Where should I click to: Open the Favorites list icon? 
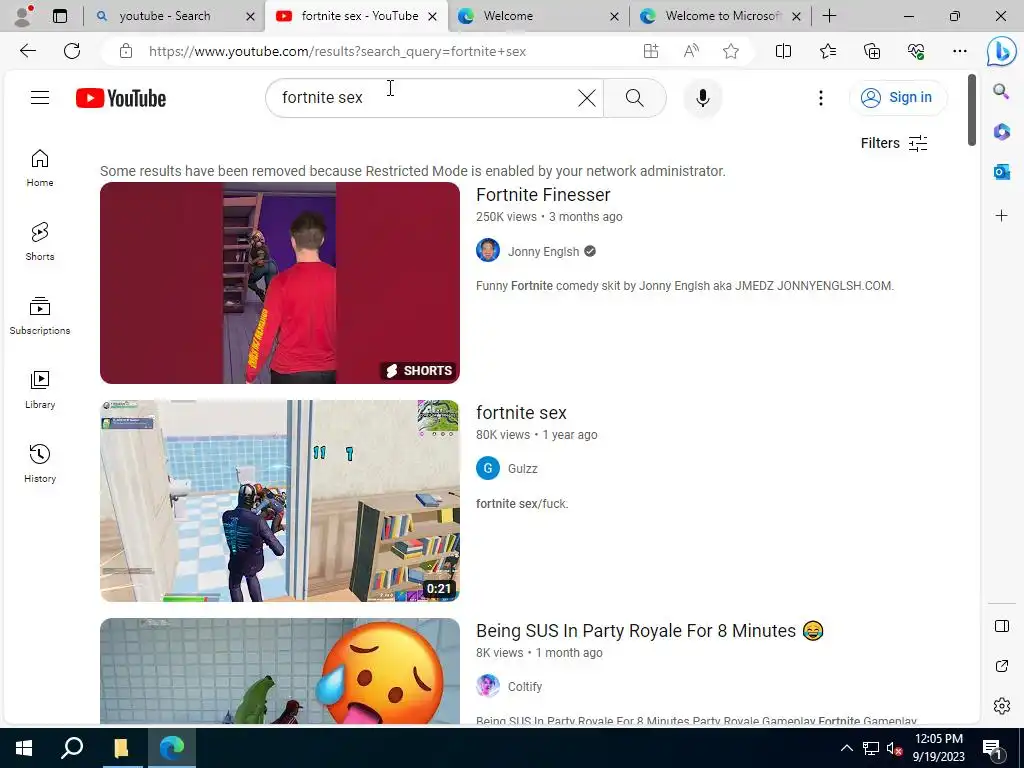pyautogui.click(x=827, y=51)
